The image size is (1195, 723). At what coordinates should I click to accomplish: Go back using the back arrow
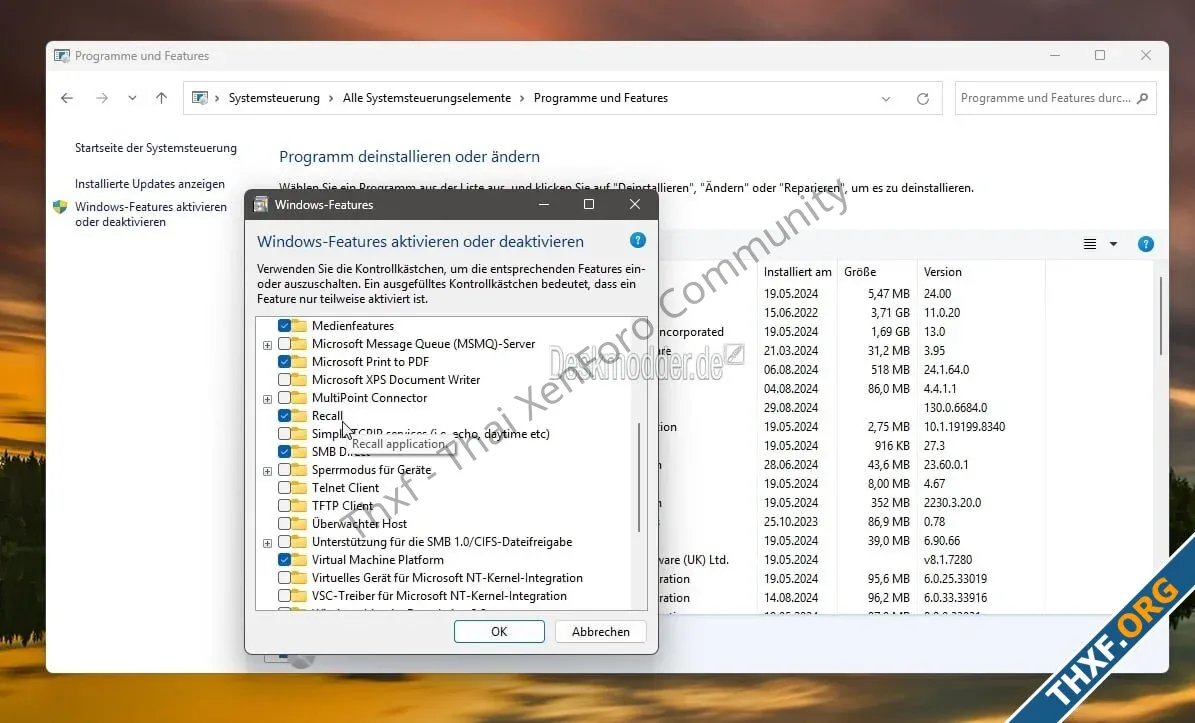click(67, 98)
